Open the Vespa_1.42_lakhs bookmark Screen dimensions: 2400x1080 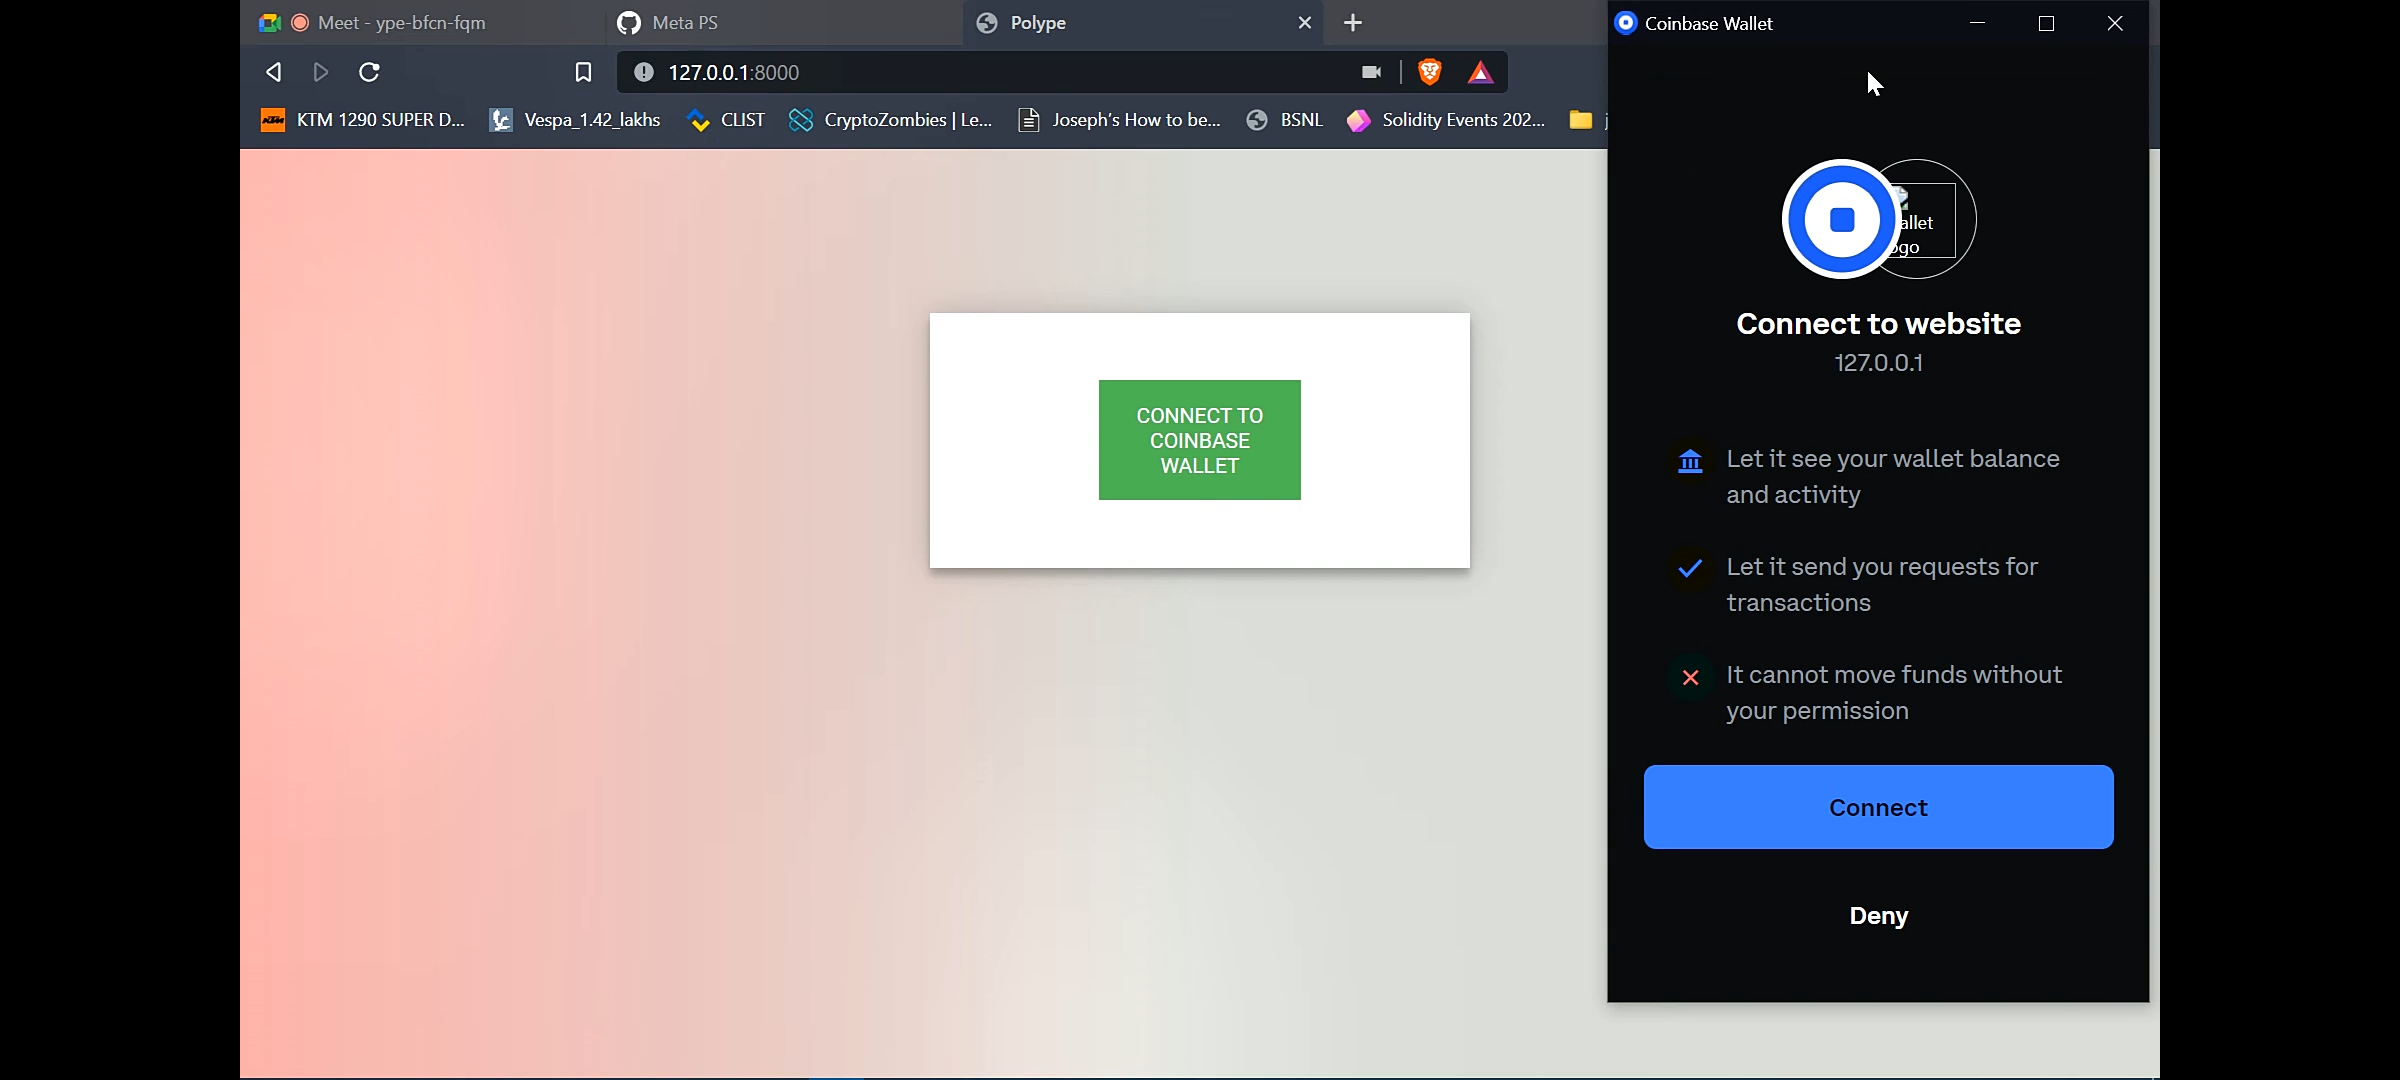tap(575, 120)
